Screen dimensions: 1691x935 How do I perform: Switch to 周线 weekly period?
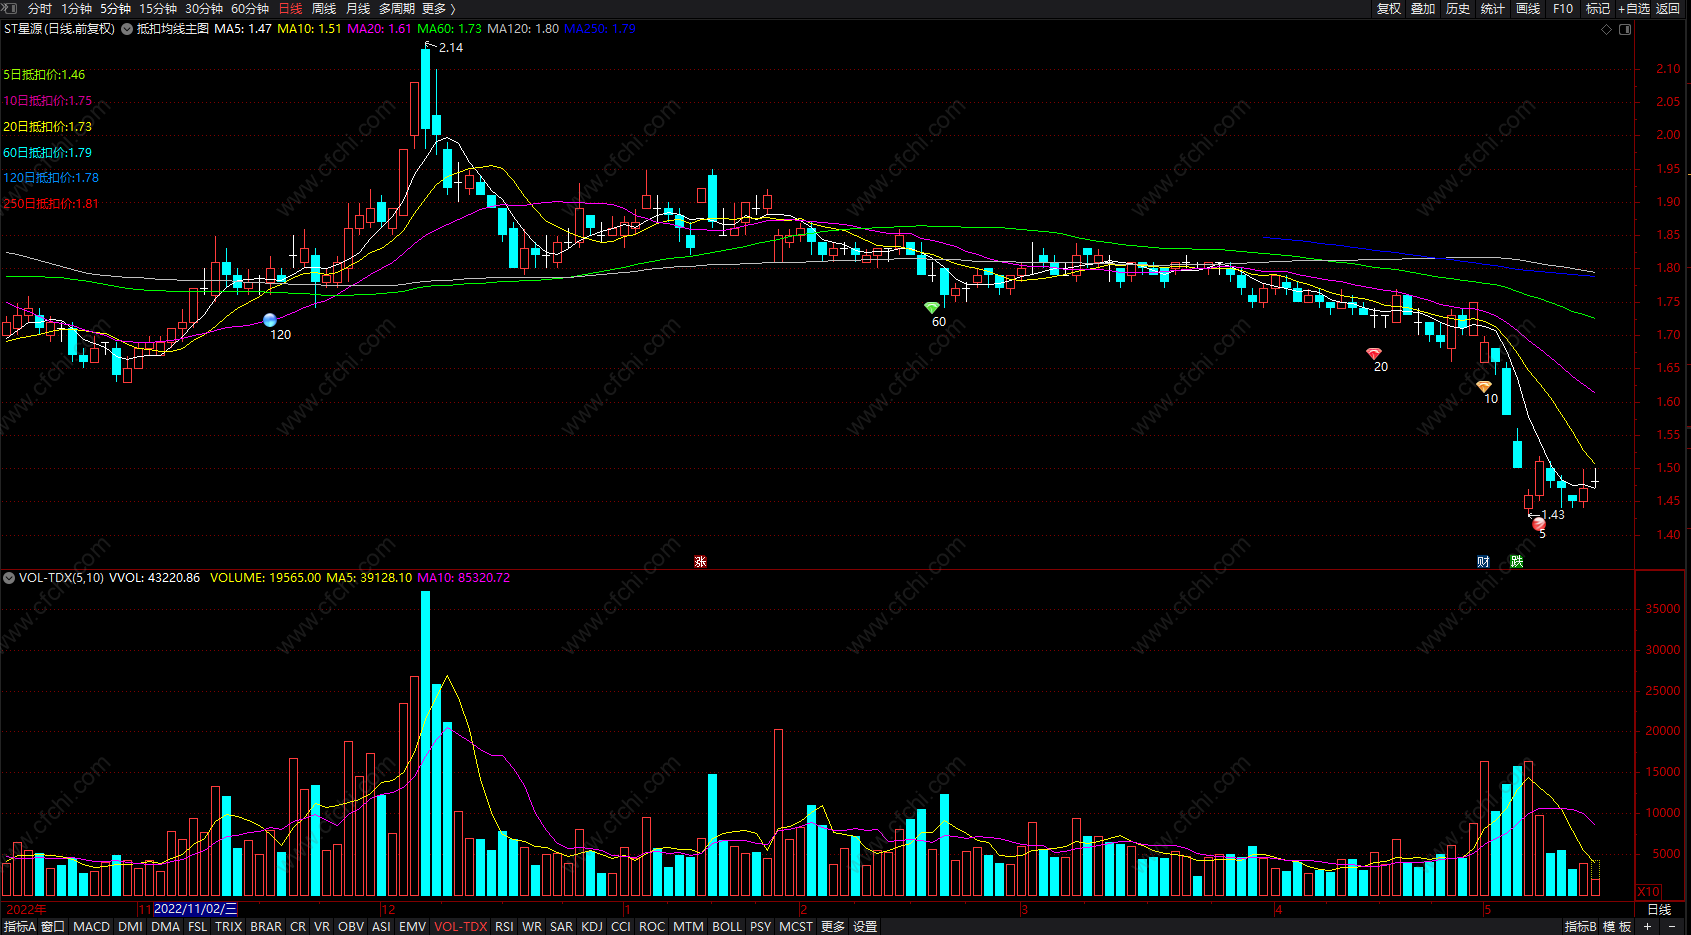coord(324,8)
